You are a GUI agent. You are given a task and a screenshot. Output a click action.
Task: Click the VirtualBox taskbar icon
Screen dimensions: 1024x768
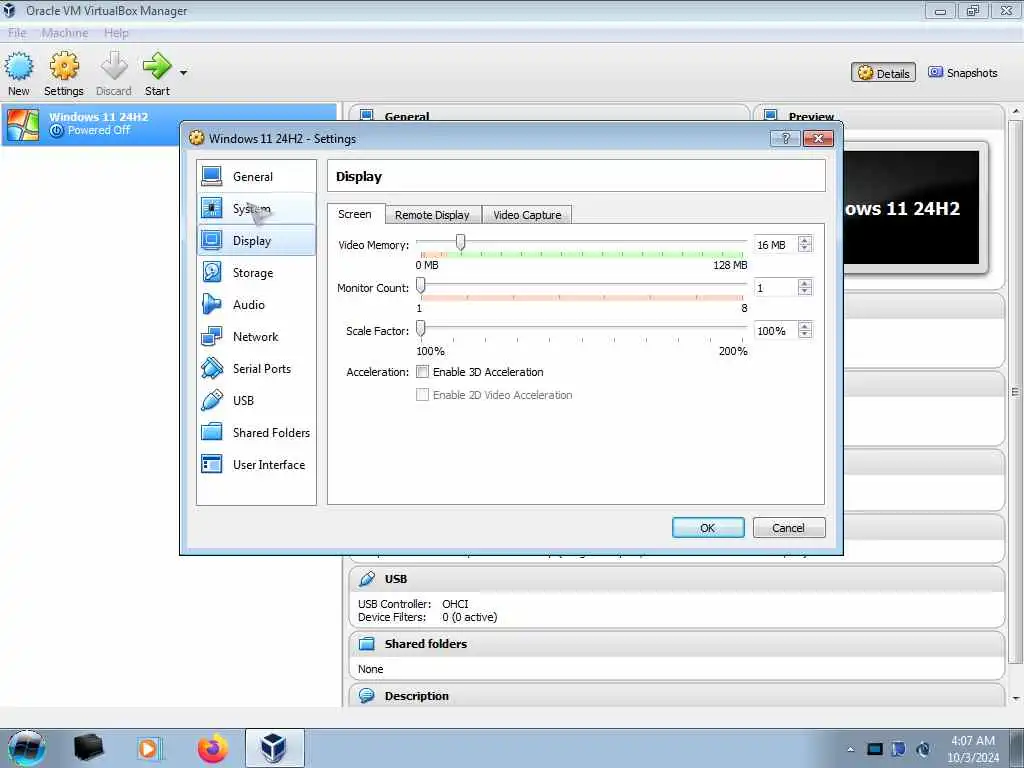[274, 748]
